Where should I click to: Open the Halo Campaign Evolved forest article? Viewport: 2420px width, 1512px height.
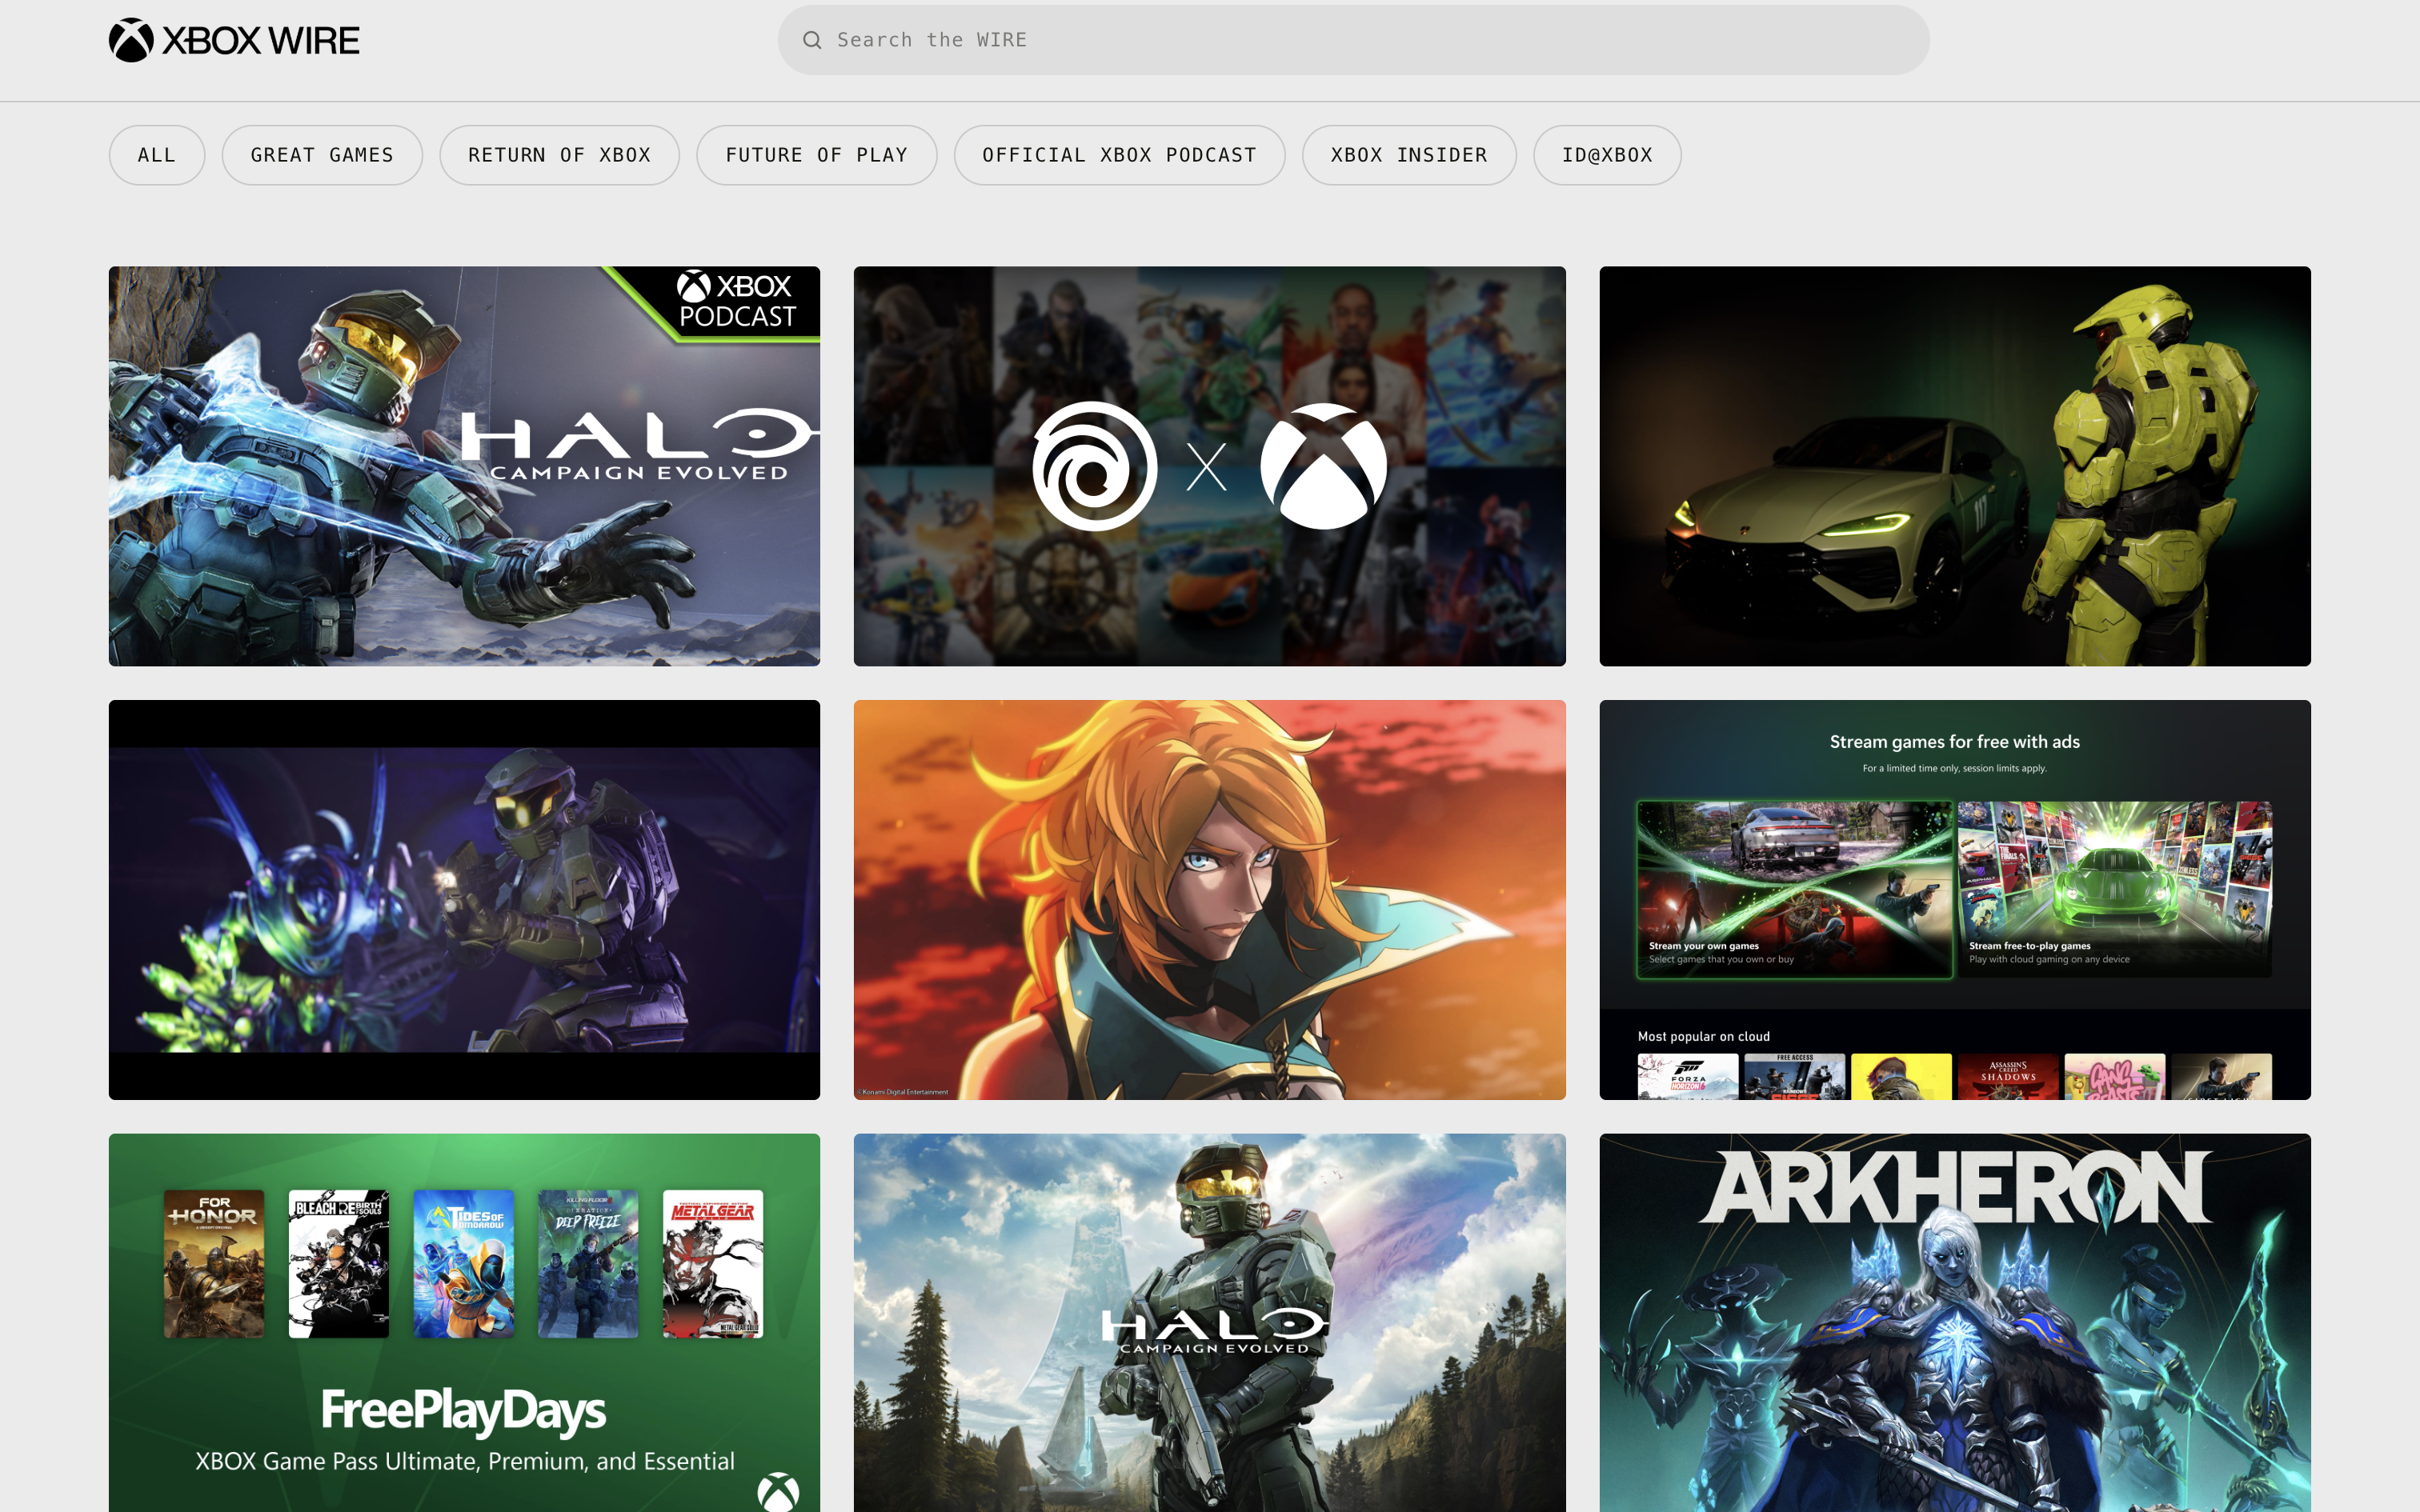click(x=1209, y=1322)
